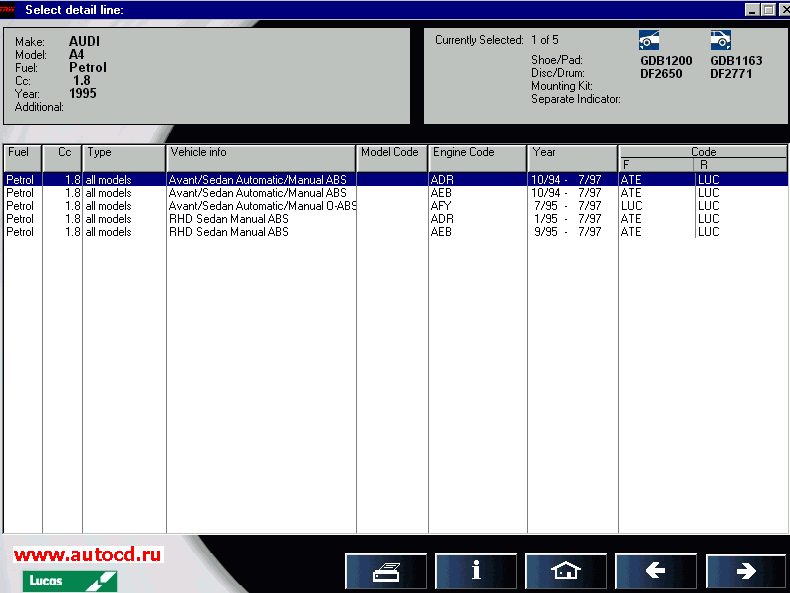790x593 pixels.
Task: Click the Mounting Kit label
Action: (x=562, y=86)
